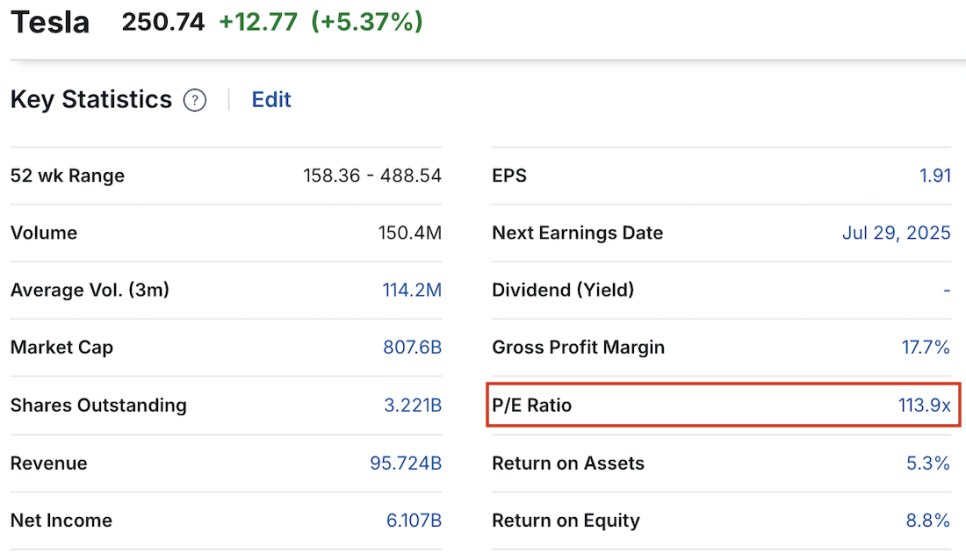Open Return on Assets value 5.3%
The height and width of the screenshot is (553, 966).
928,463
